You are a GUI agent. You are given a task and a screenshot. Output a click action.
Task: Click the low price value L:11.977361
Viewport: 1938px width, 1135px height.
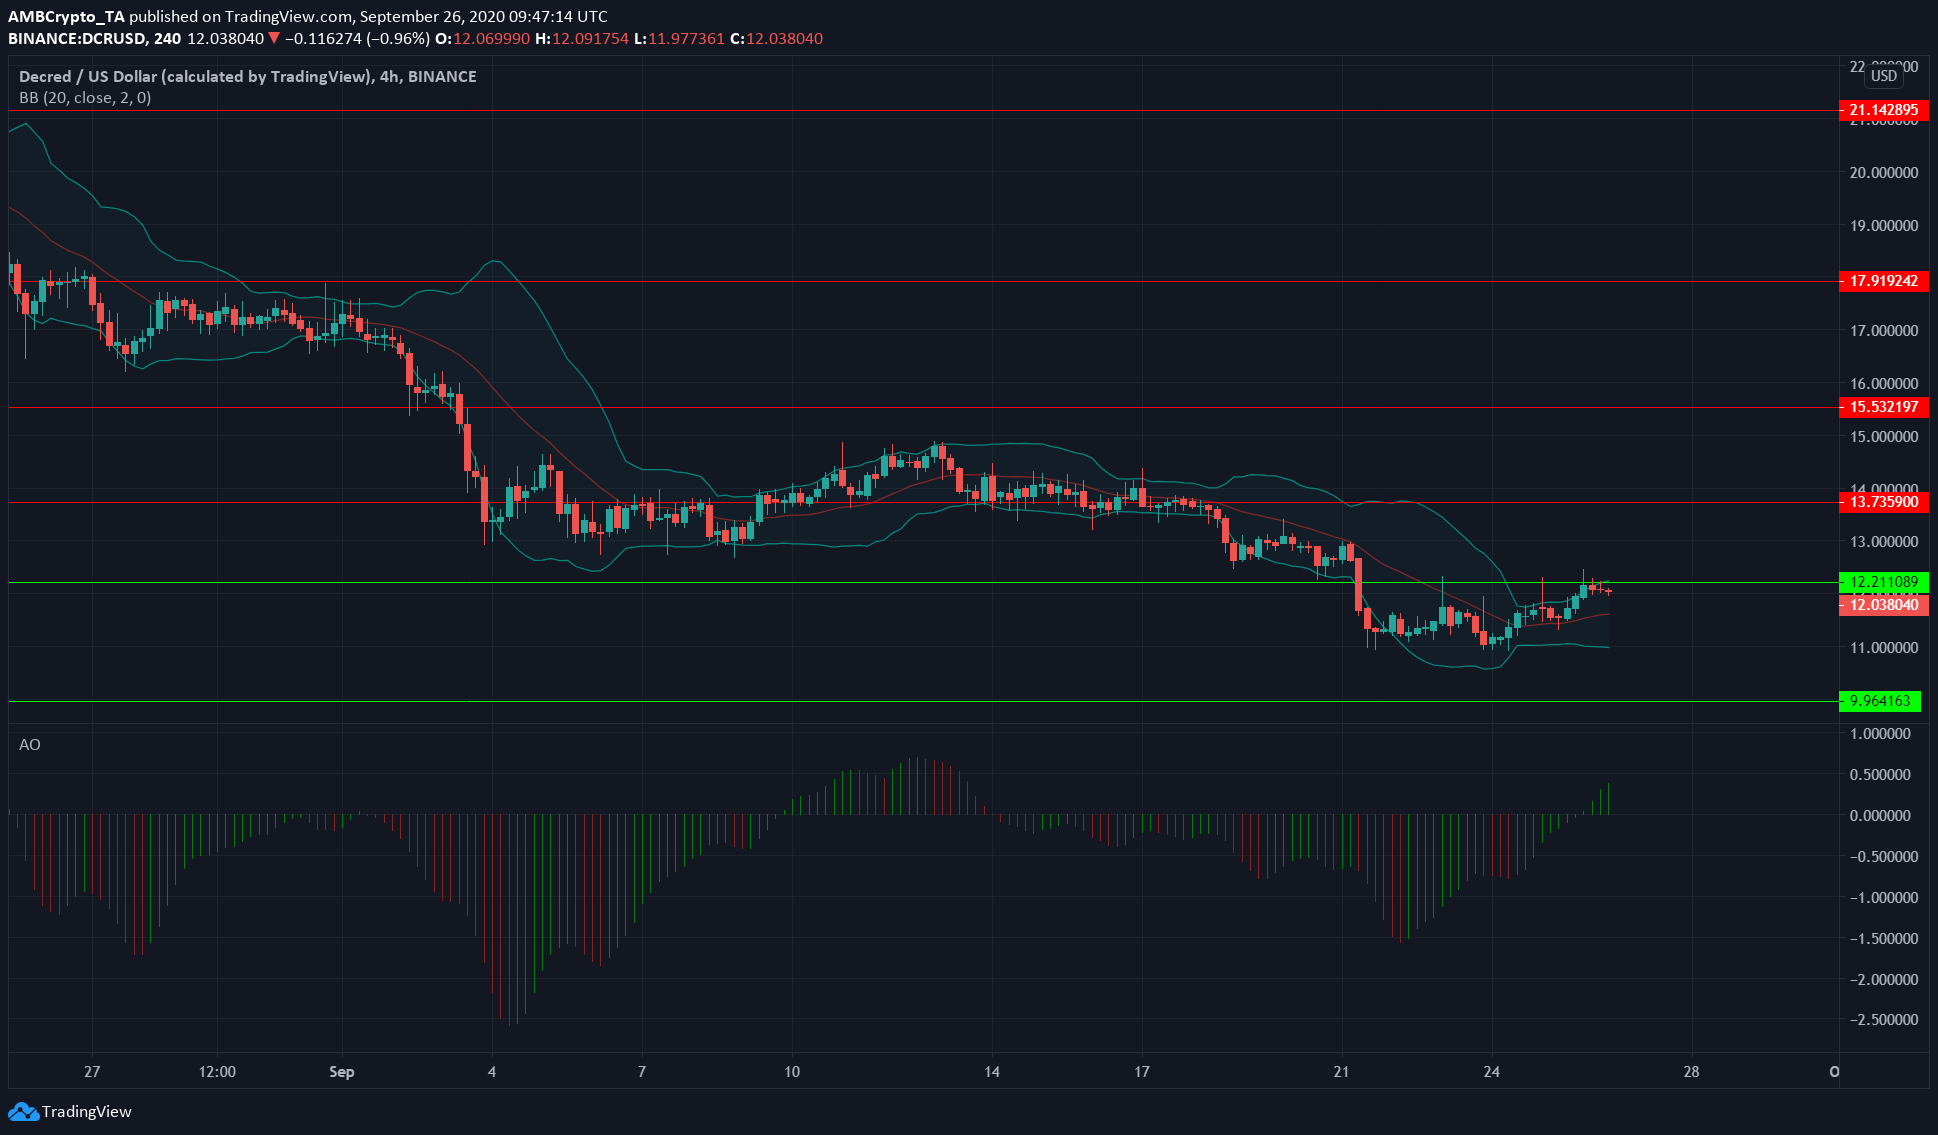pyautogui.click(x=680, y=39)
